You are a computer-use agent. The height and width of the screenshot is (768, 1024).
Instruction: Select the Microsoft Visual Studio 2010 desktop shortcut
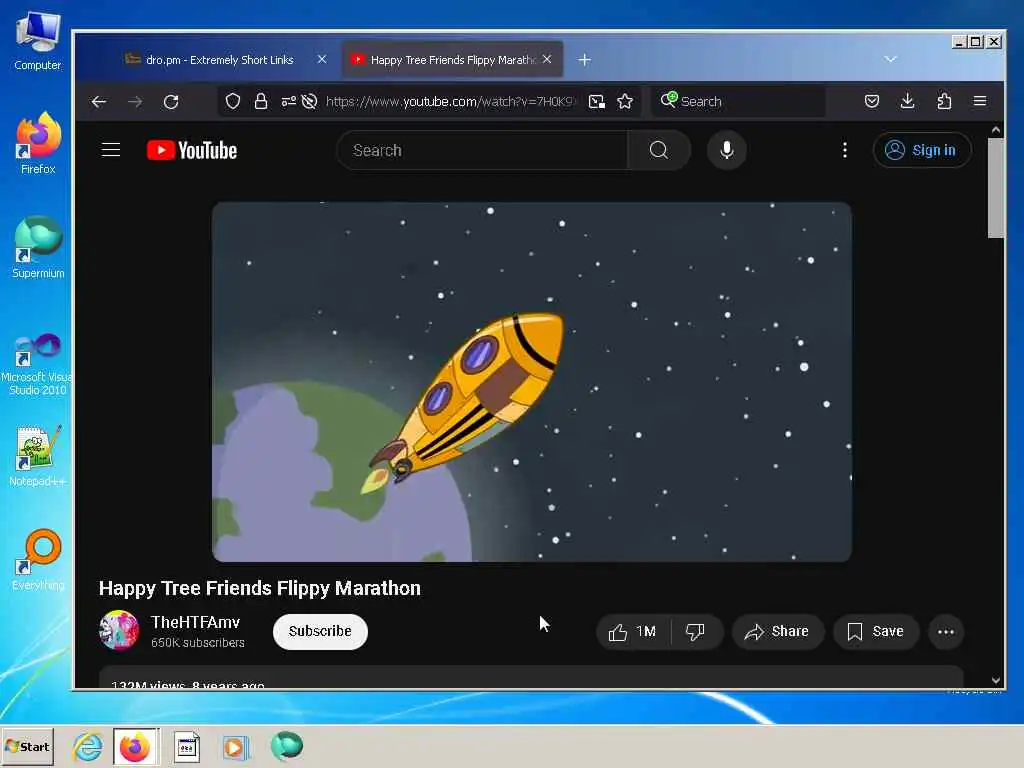click(x=38, y=364)
